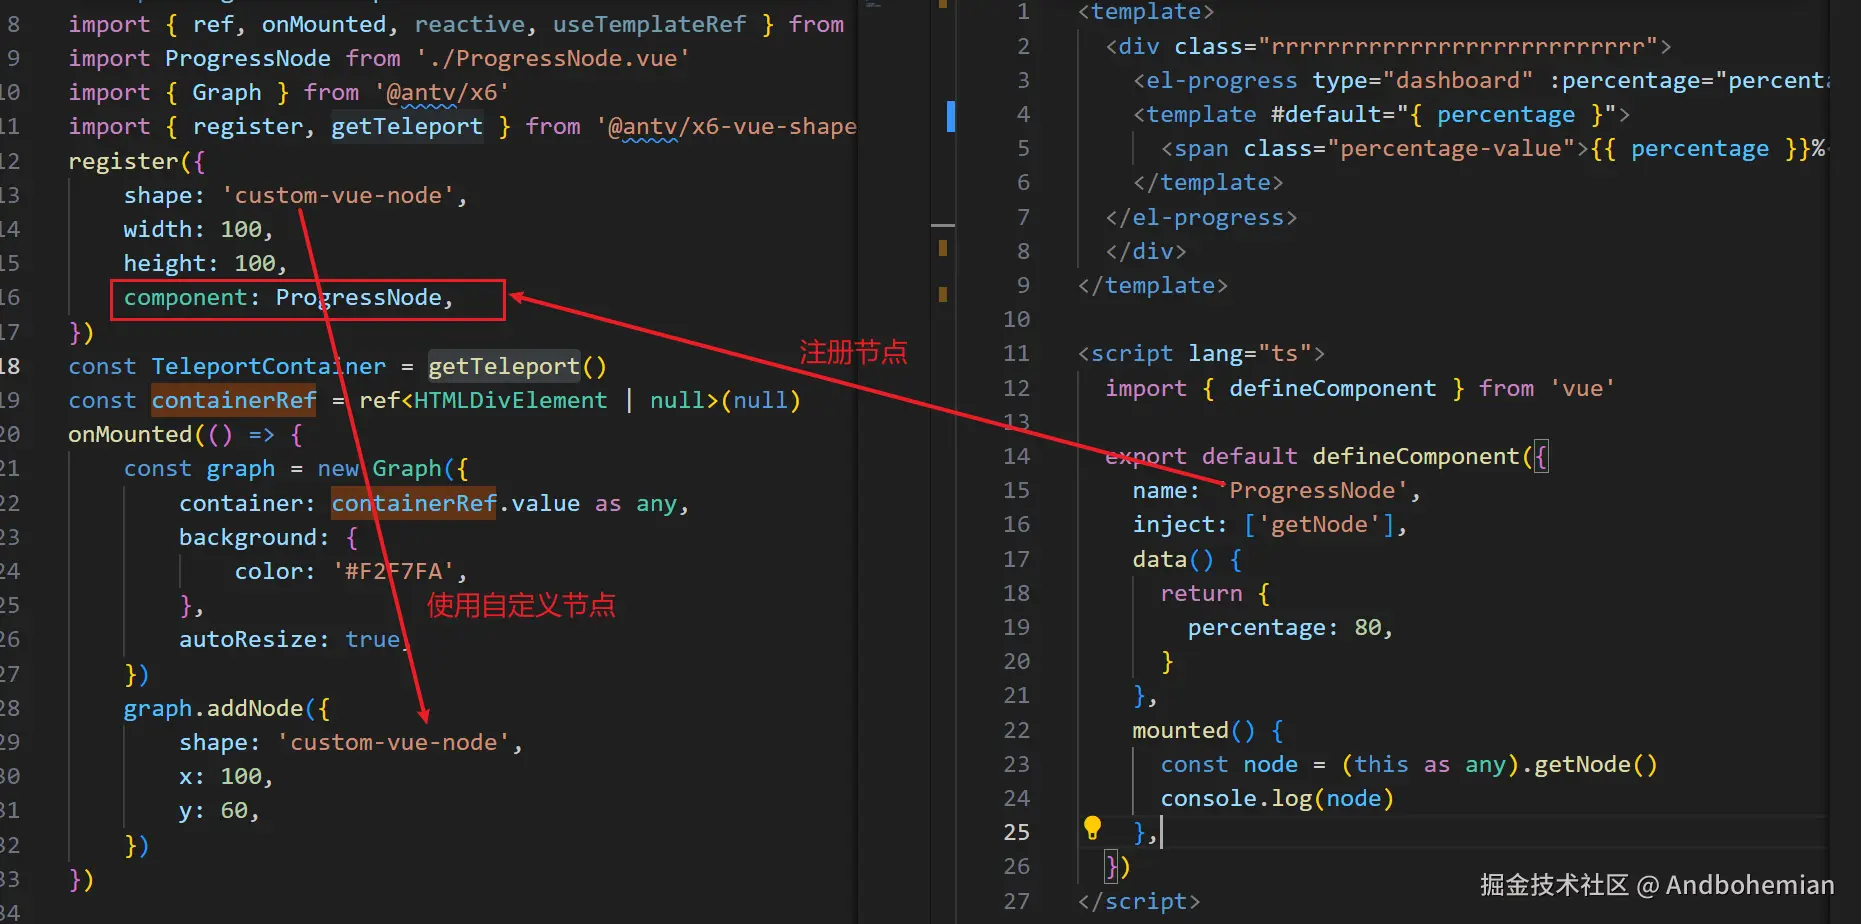This screenshot has width=1861, height=924.
Task: Click the 'export' keyword
Action: [1146, 456]
